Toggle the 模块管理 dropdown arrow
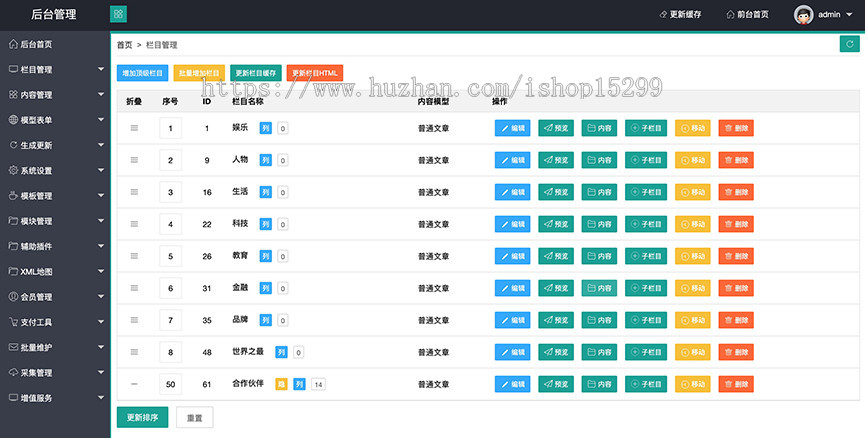The image size is (865, 438). [x=100, y=221]
